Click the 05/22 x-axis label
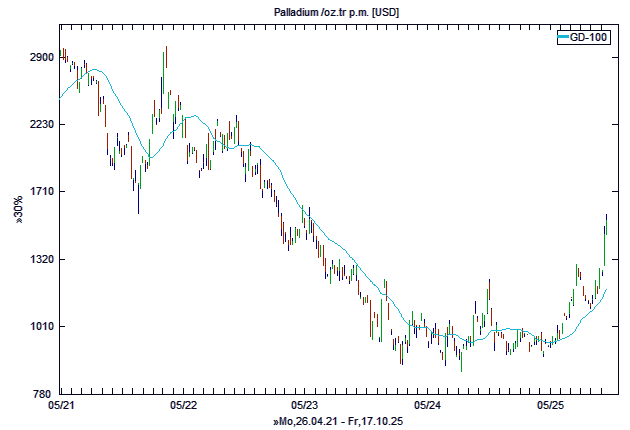 (x=183, y=406)
